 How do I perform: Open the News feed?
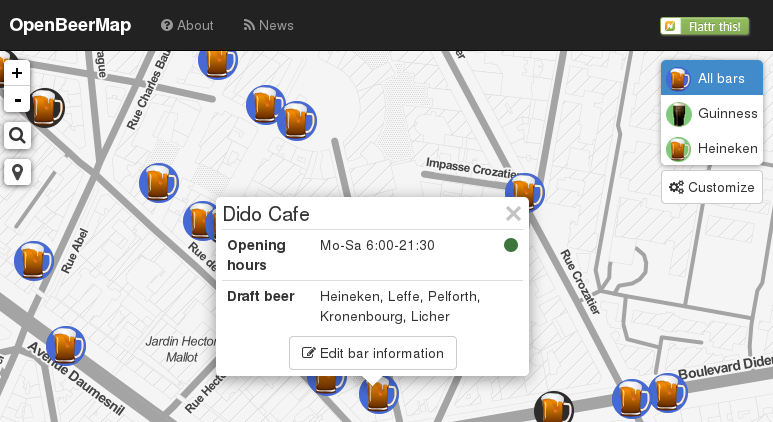268,25
